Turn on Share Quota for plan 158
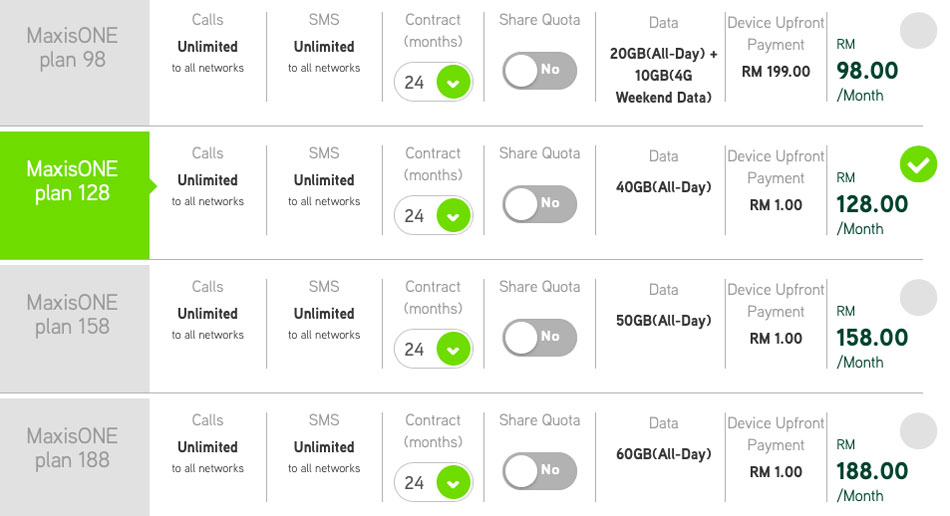950x516 pixels. pyautogui.click(x=539, y=337)
